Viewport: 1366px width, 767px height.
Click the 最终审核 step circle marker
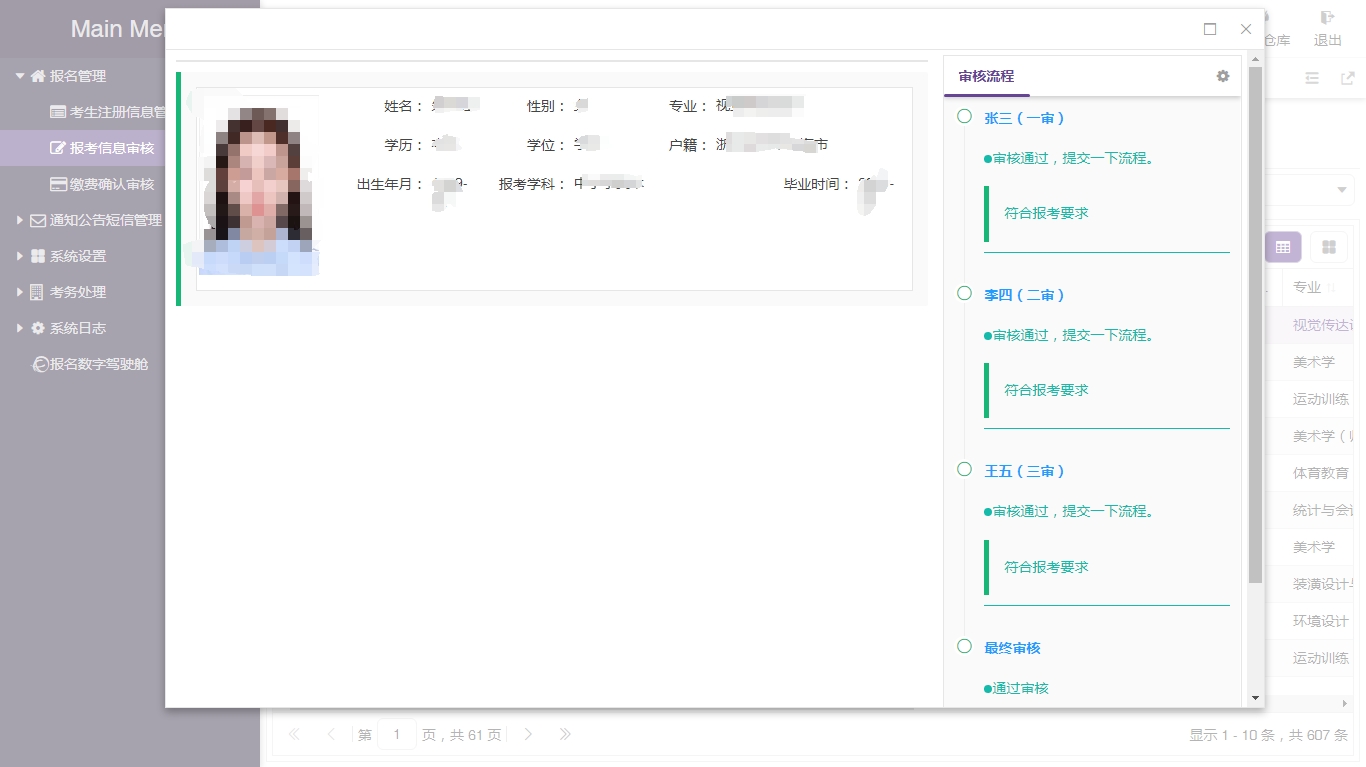[964, 646]
